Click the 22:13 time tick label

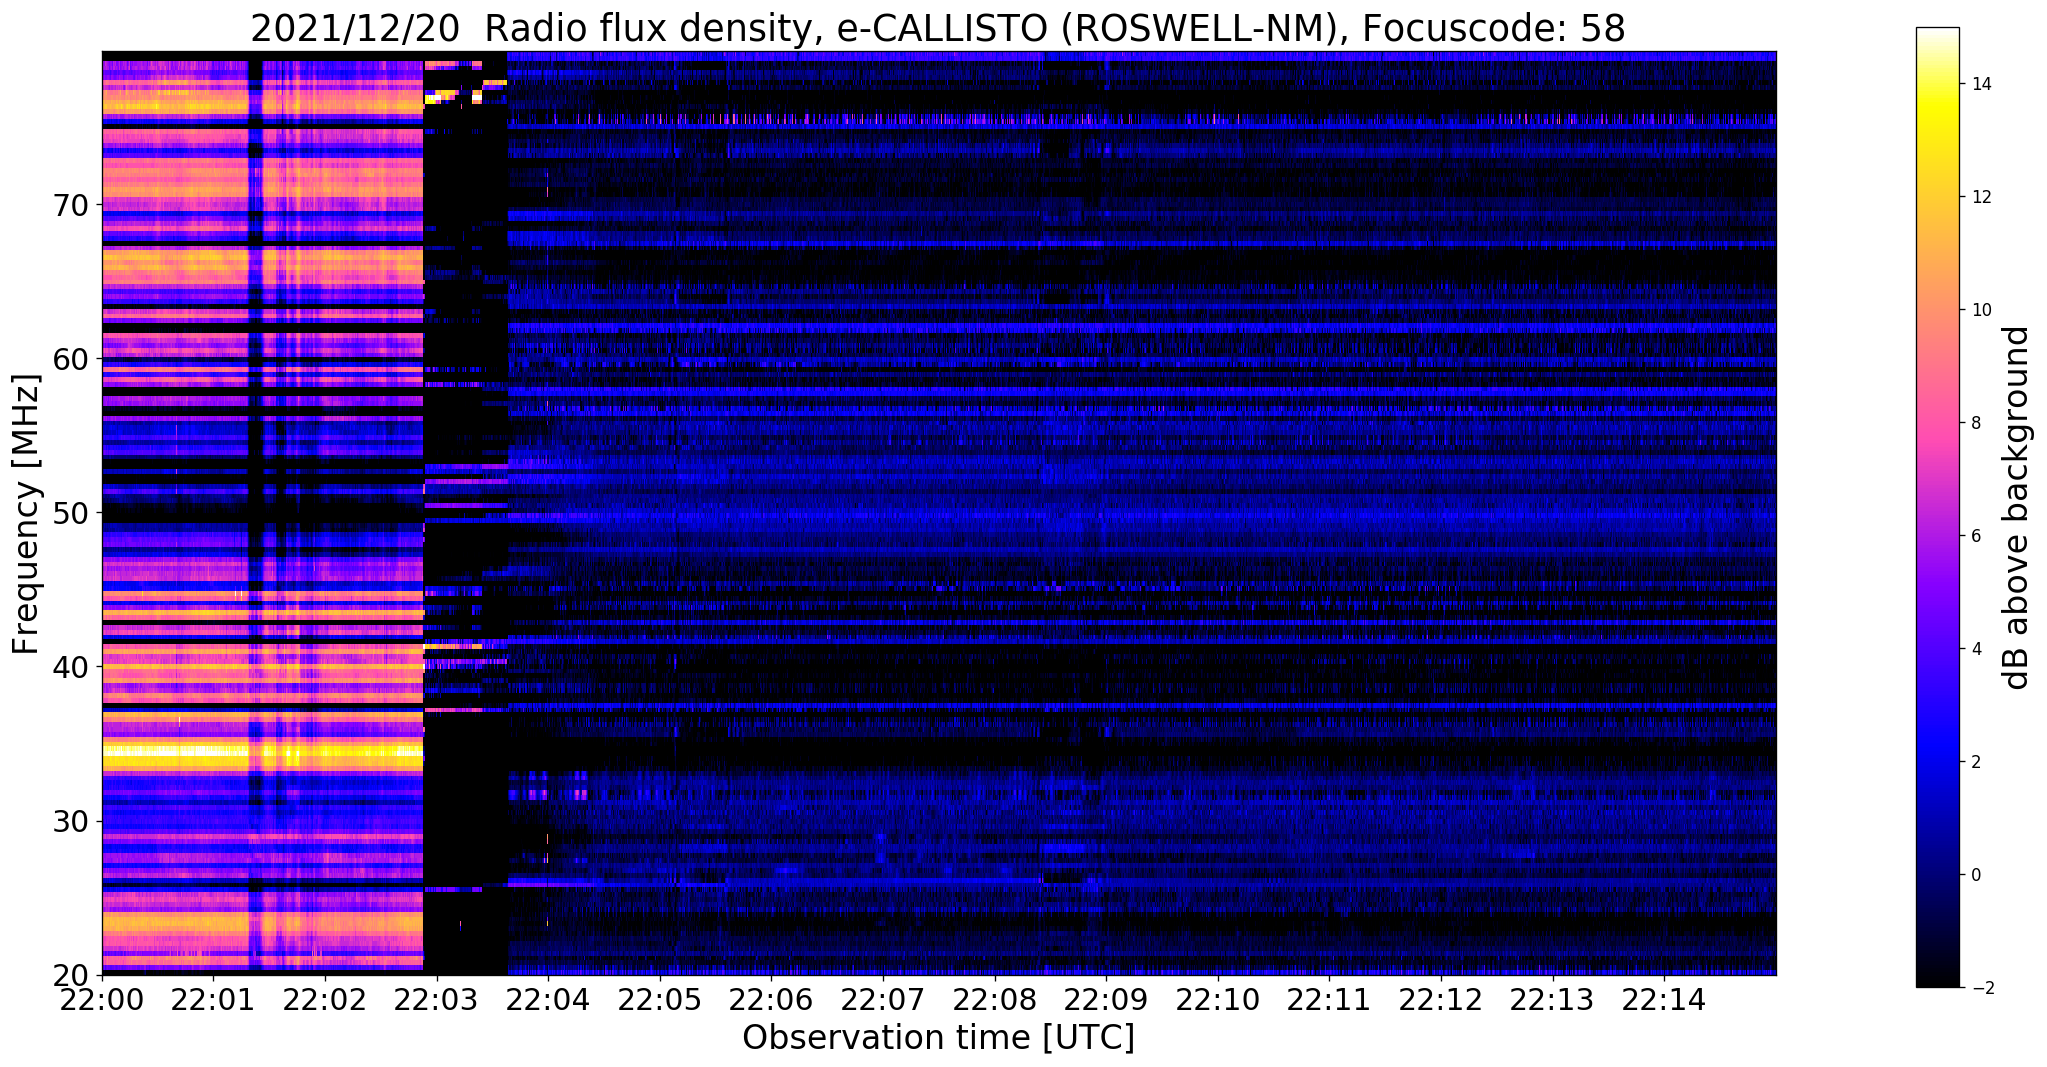pos(1553,1000)
